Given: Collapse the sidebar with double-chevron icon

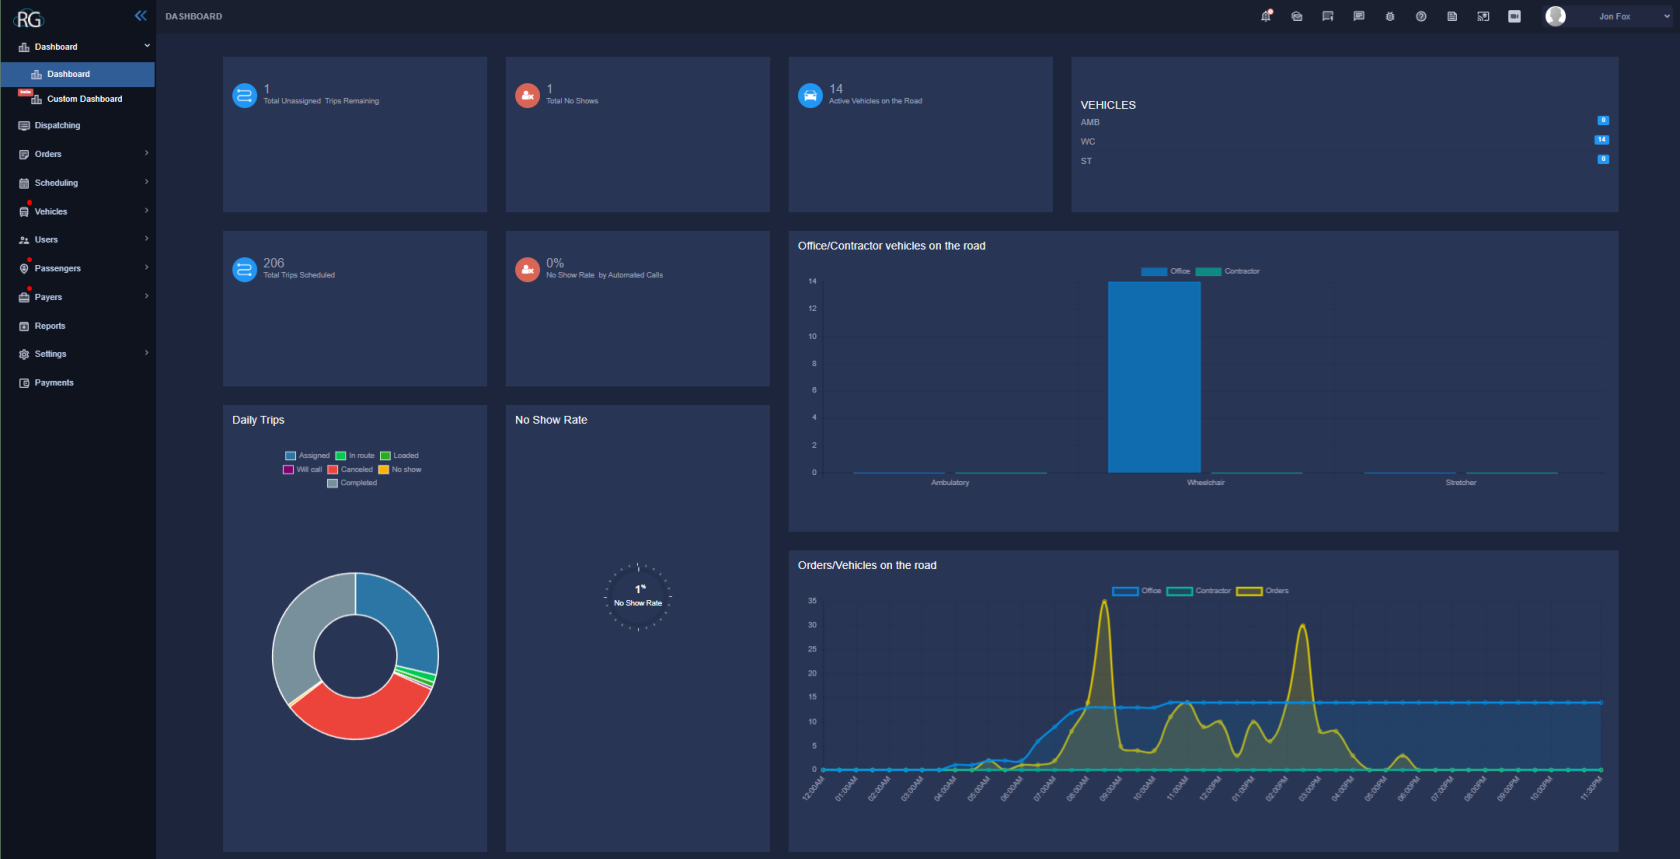Looking at the screenshot, I should click(x=141, y=15).
